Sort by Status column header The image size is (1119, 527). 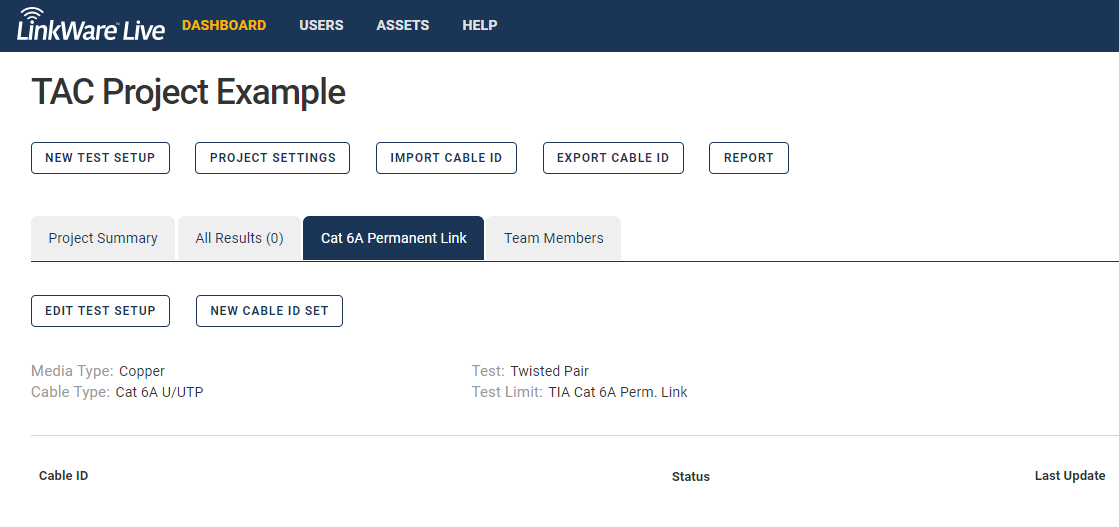691,477
